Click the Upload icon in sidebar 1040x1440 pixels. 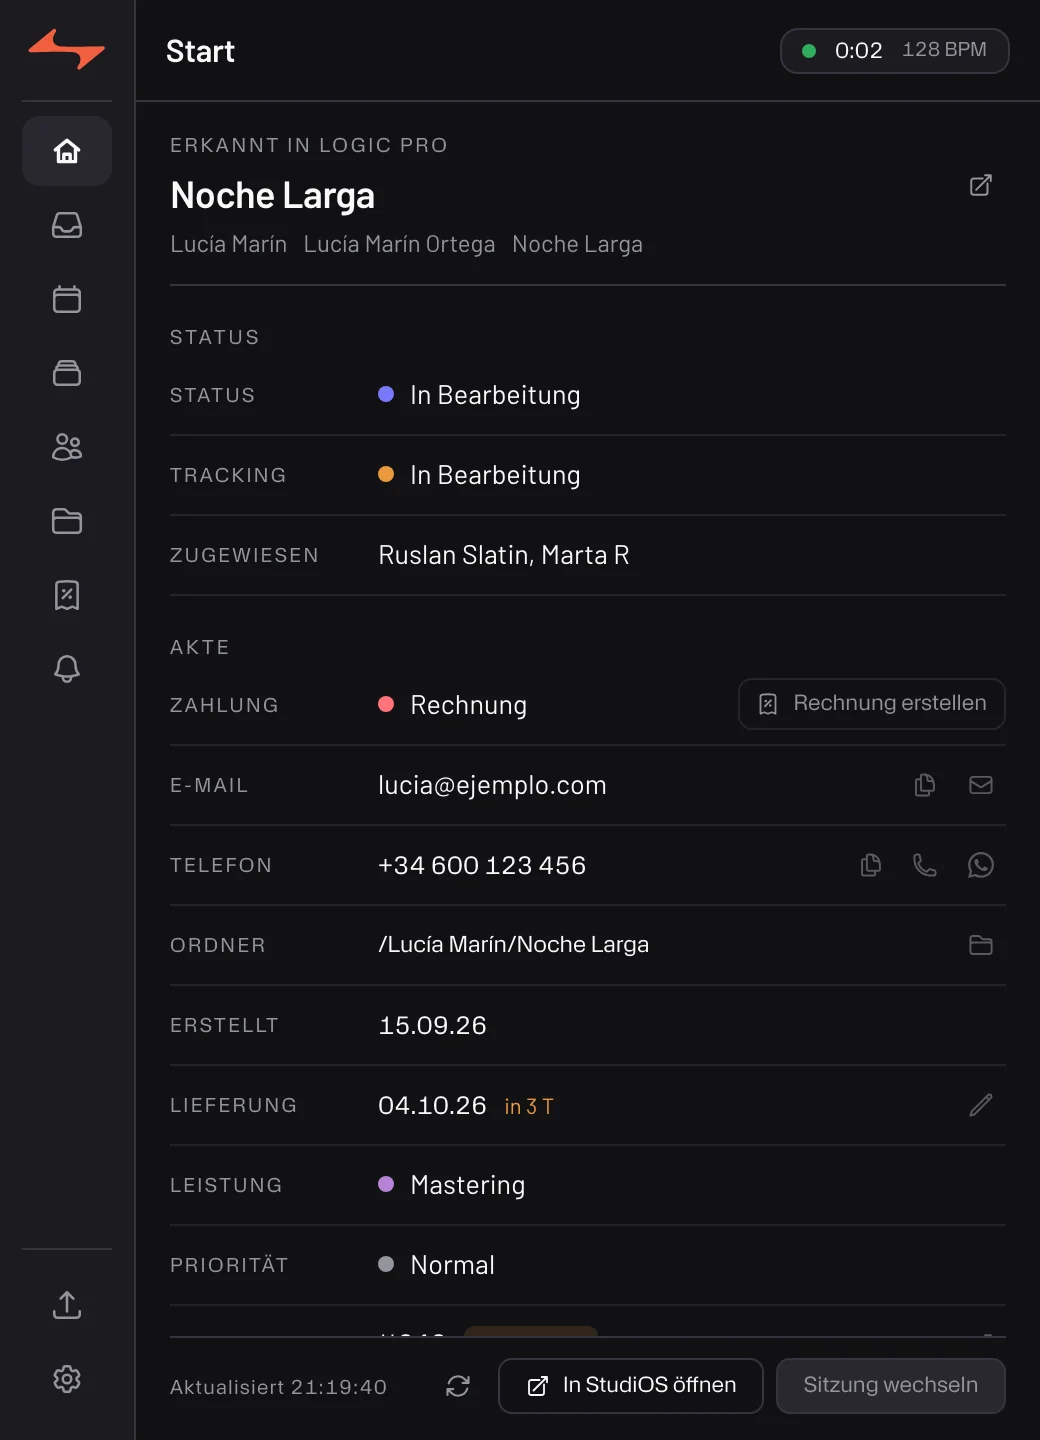click(x=67, y=1305)
